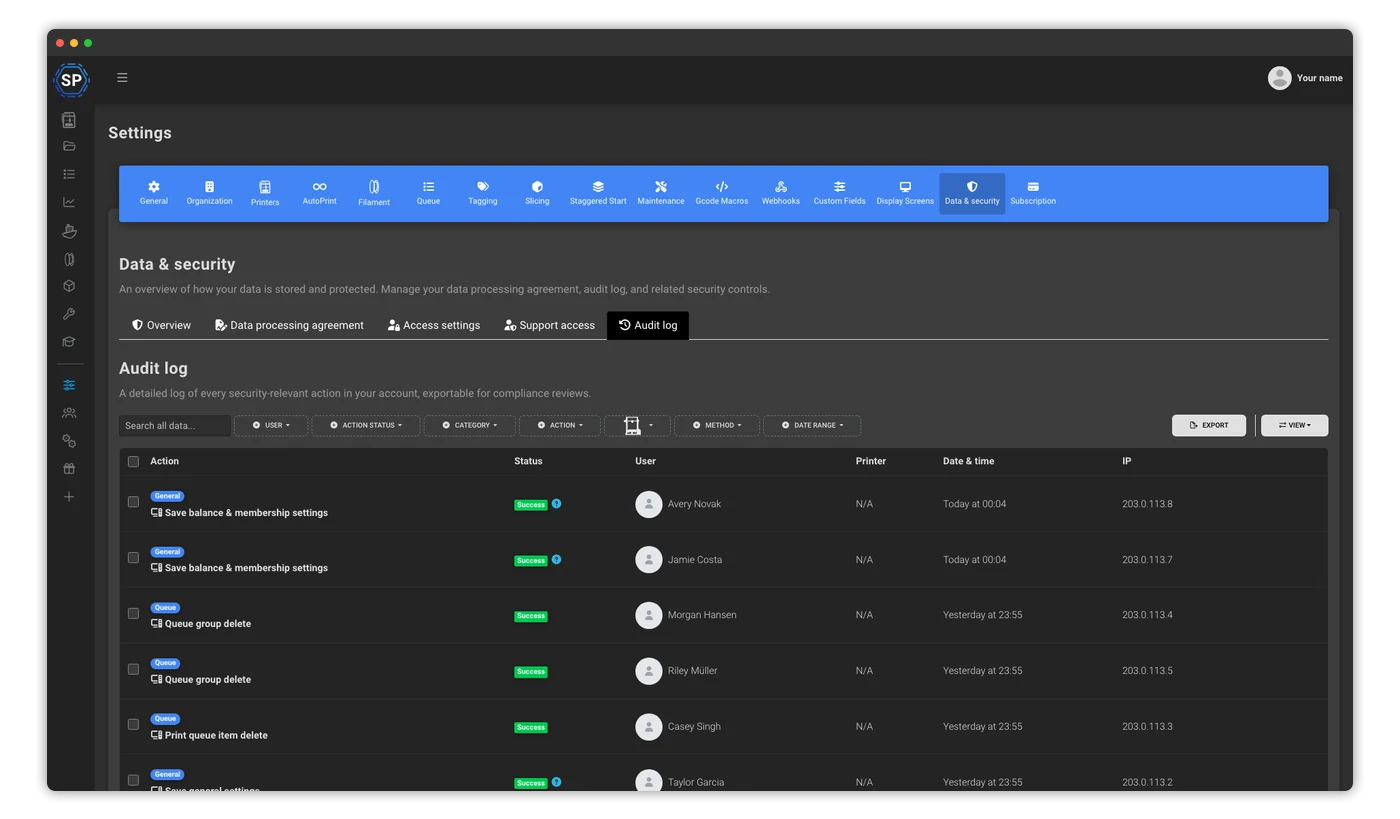This screenshot has height=819, width=1400.
Task: Click the help icon in Avery Novak's status
Action: coord(556,504)
